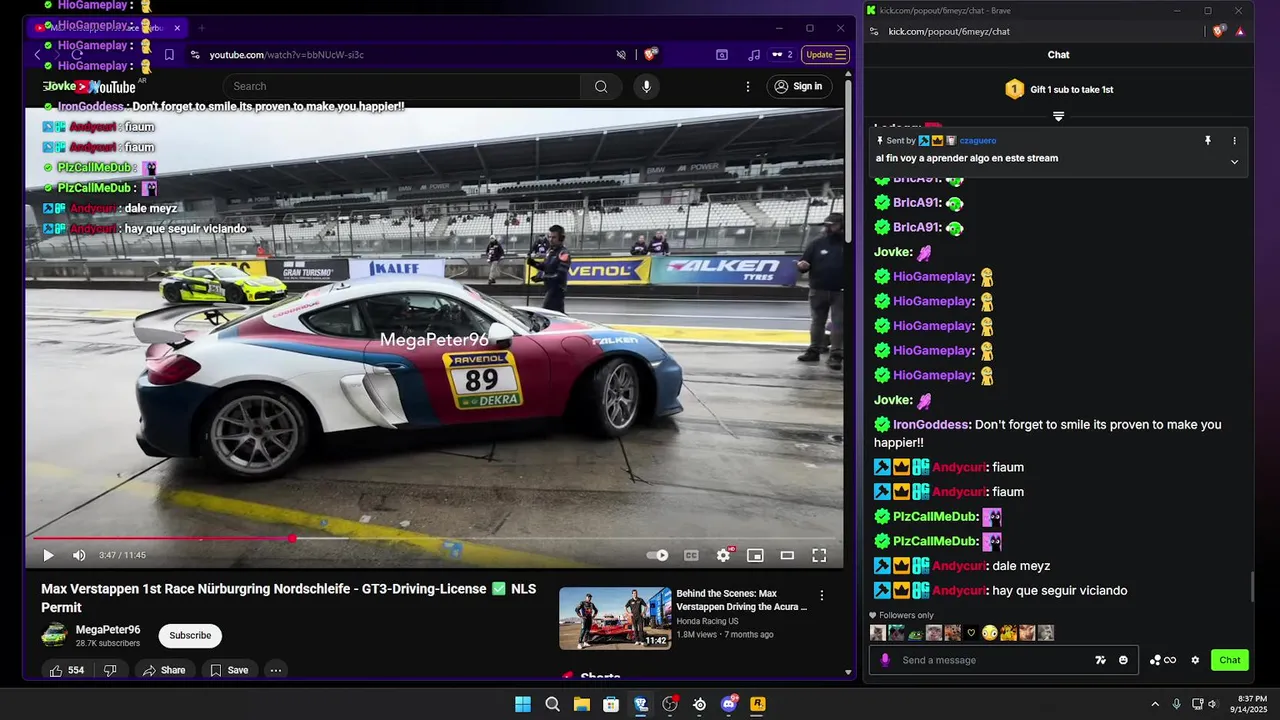Insert the heart quick emote
This screenshot has height=720, width=1280.
[970, 633]
